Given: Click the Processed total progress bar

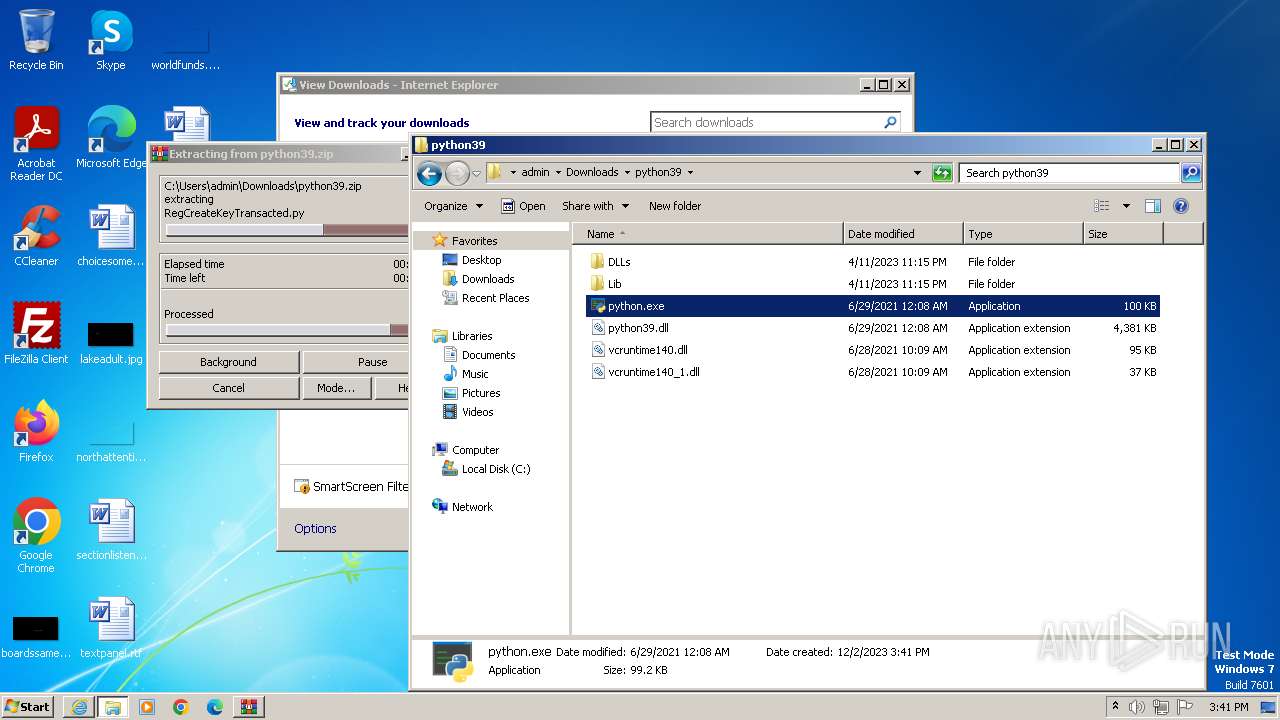Looking at the screenshot, I should point(287,330).
